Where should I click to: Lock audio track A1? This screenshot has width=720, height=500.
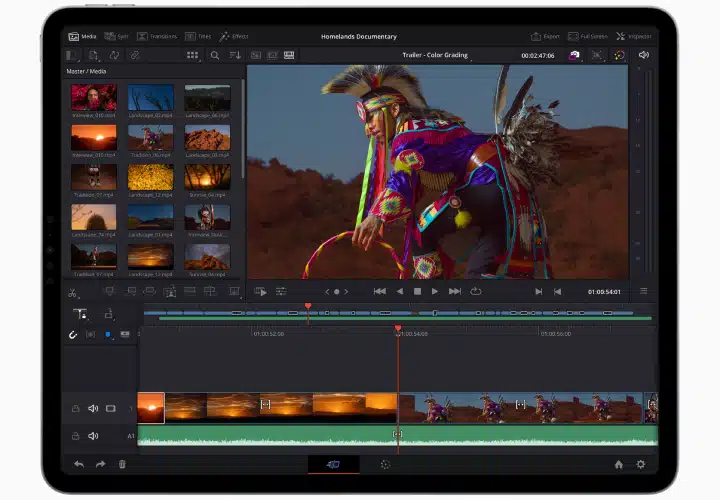(76, 436)
